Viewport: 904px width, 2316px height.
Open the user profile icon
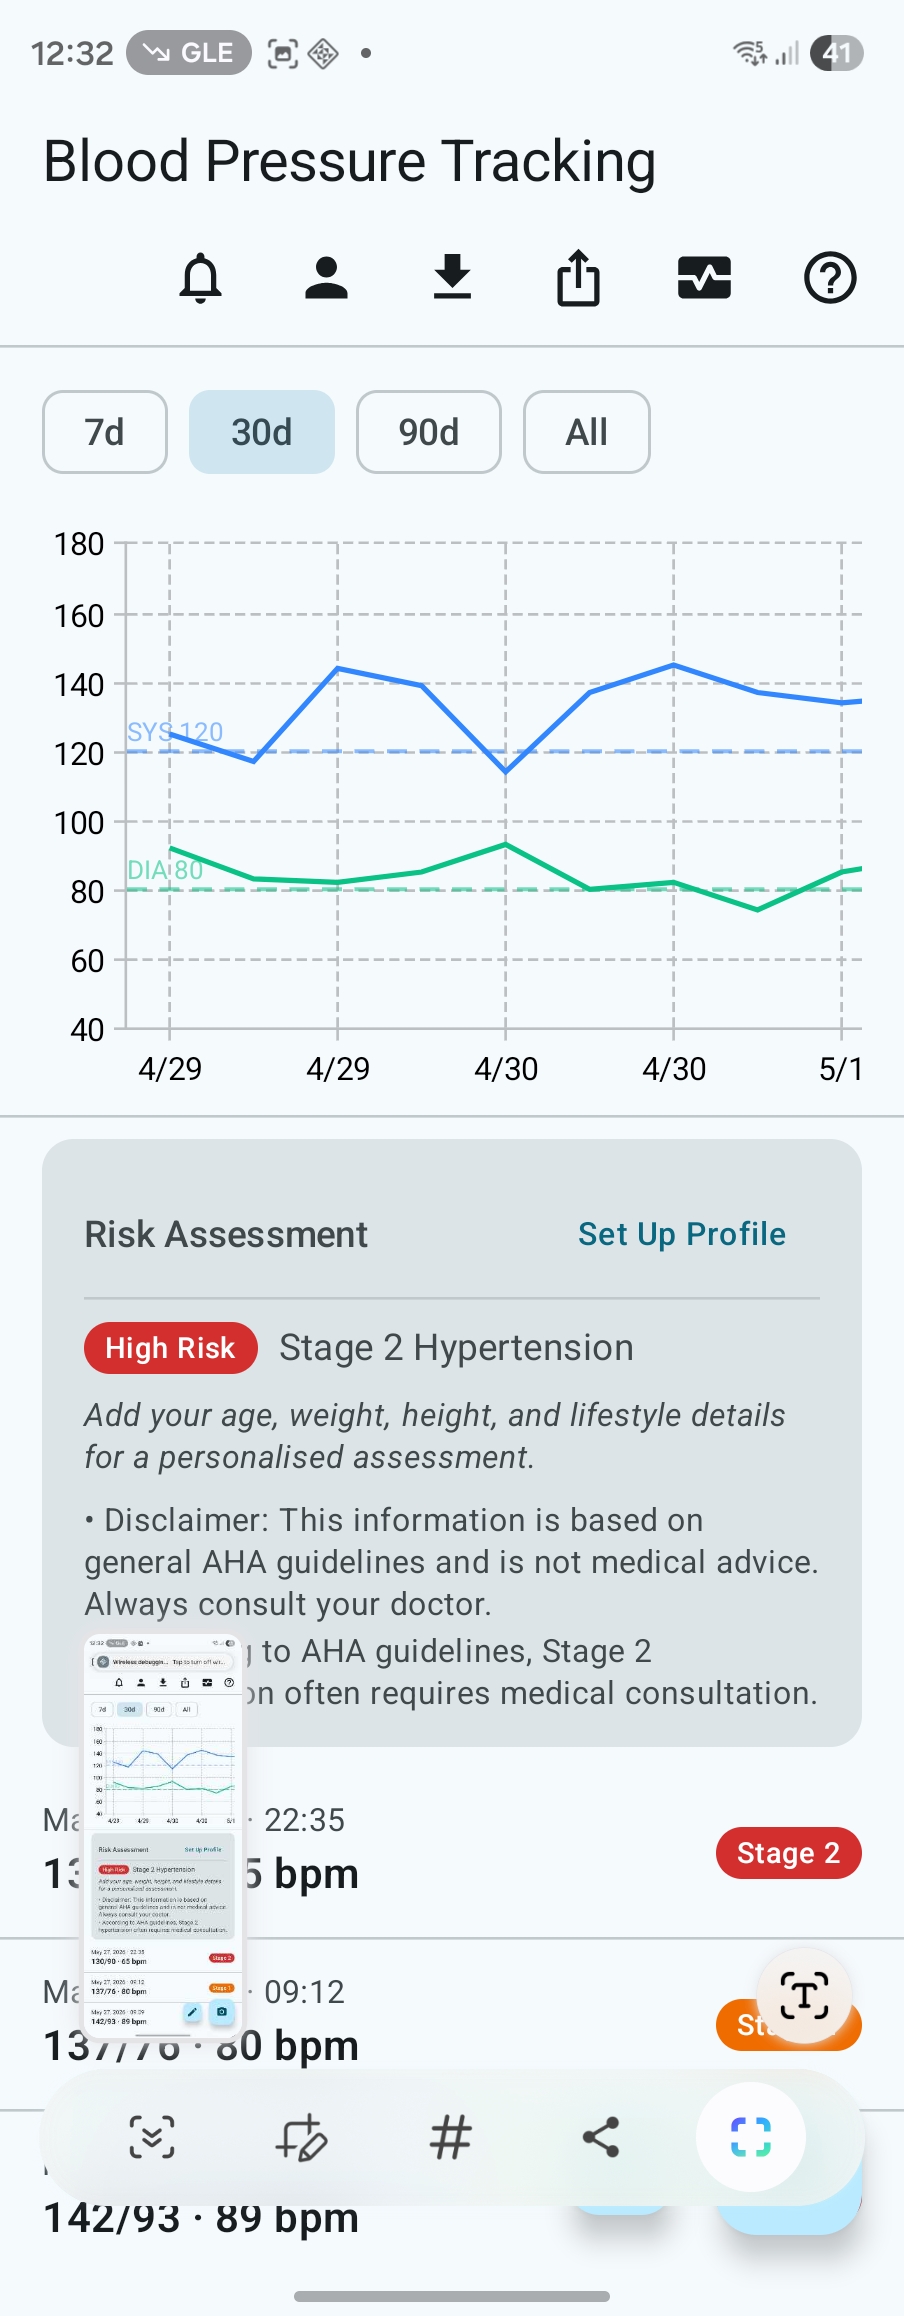pos(326,278)
